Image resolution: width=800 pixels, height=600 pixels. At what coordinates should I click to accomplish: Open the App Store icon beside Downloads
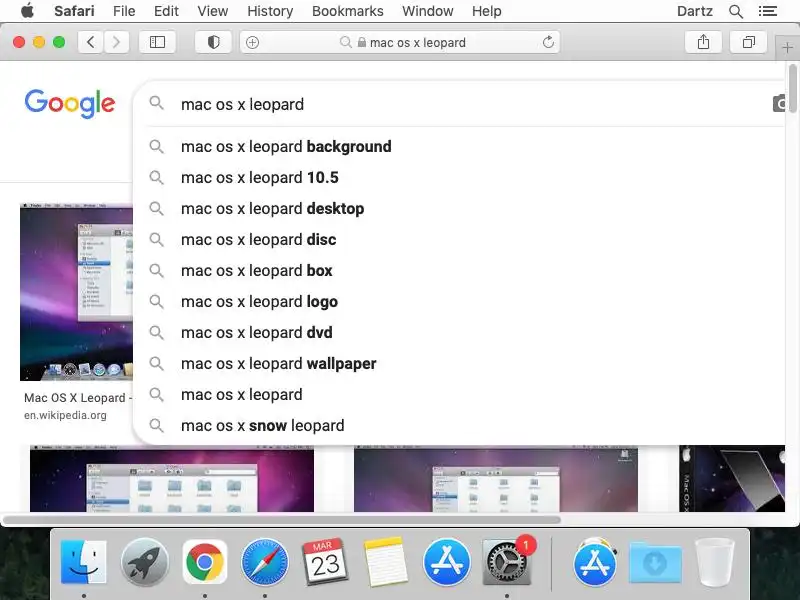click(x=595, y=562)
